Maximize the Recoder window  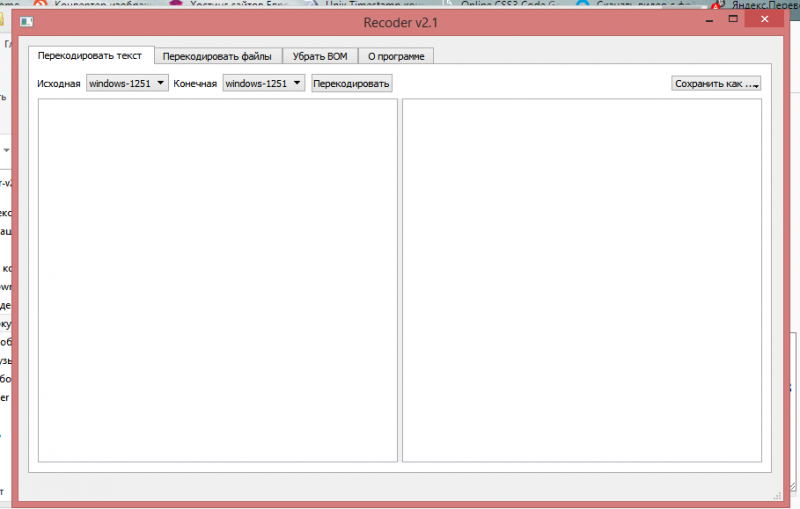point(733,18)
